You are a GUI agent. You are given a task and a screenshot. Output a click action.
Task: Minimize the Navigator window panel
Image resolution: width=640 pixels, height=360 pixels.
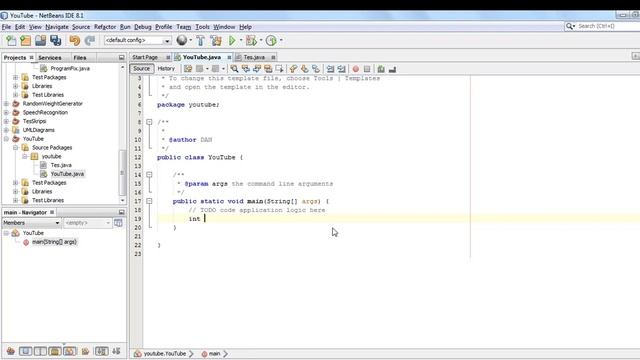(x=121, y=212)
